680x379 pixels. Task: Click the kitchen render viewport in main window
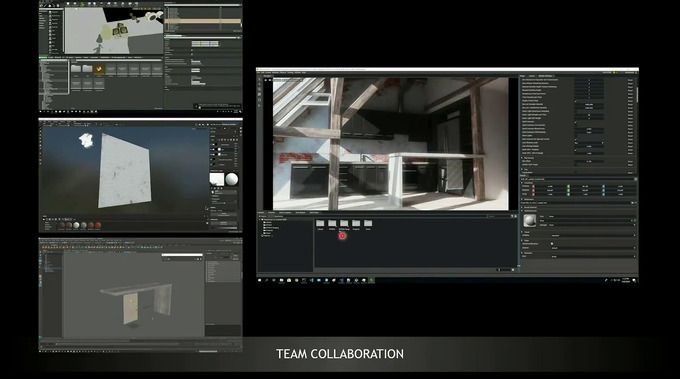click(390, 144)
